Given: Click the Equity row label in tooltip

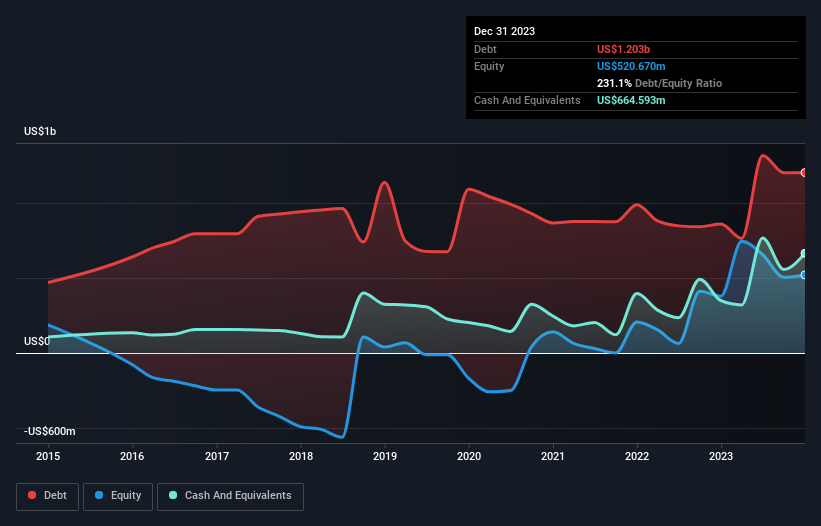Looking at the screenshot, I should [489, 66].
